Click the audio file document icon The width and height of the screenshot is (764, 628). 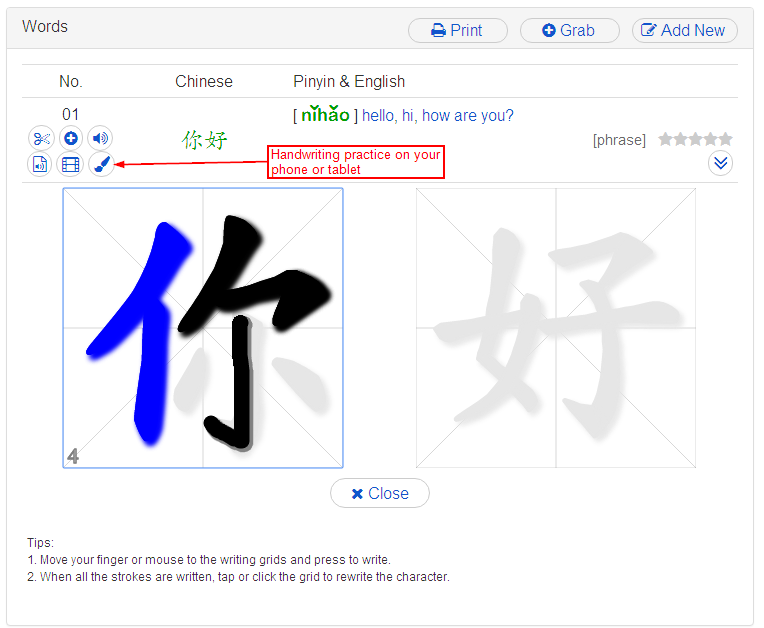[x=40, y=164]
